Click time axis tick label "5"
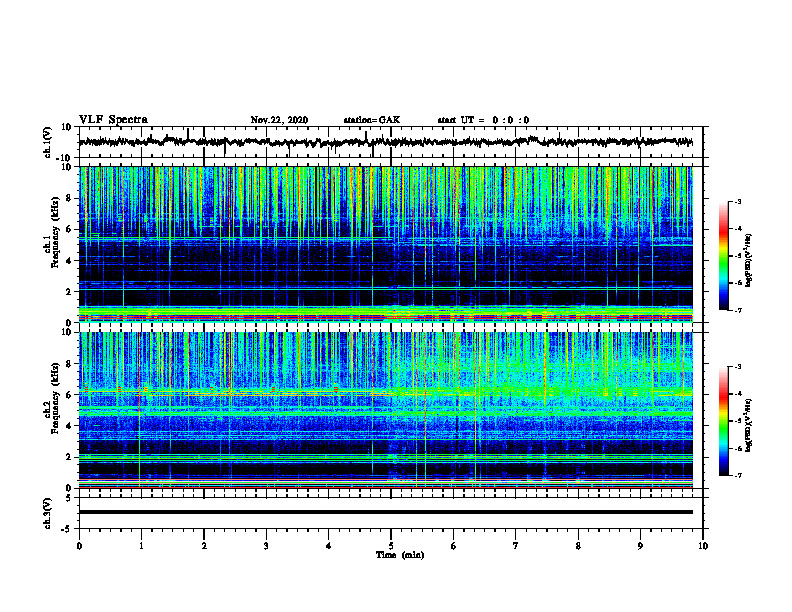 tap(391, 546)
